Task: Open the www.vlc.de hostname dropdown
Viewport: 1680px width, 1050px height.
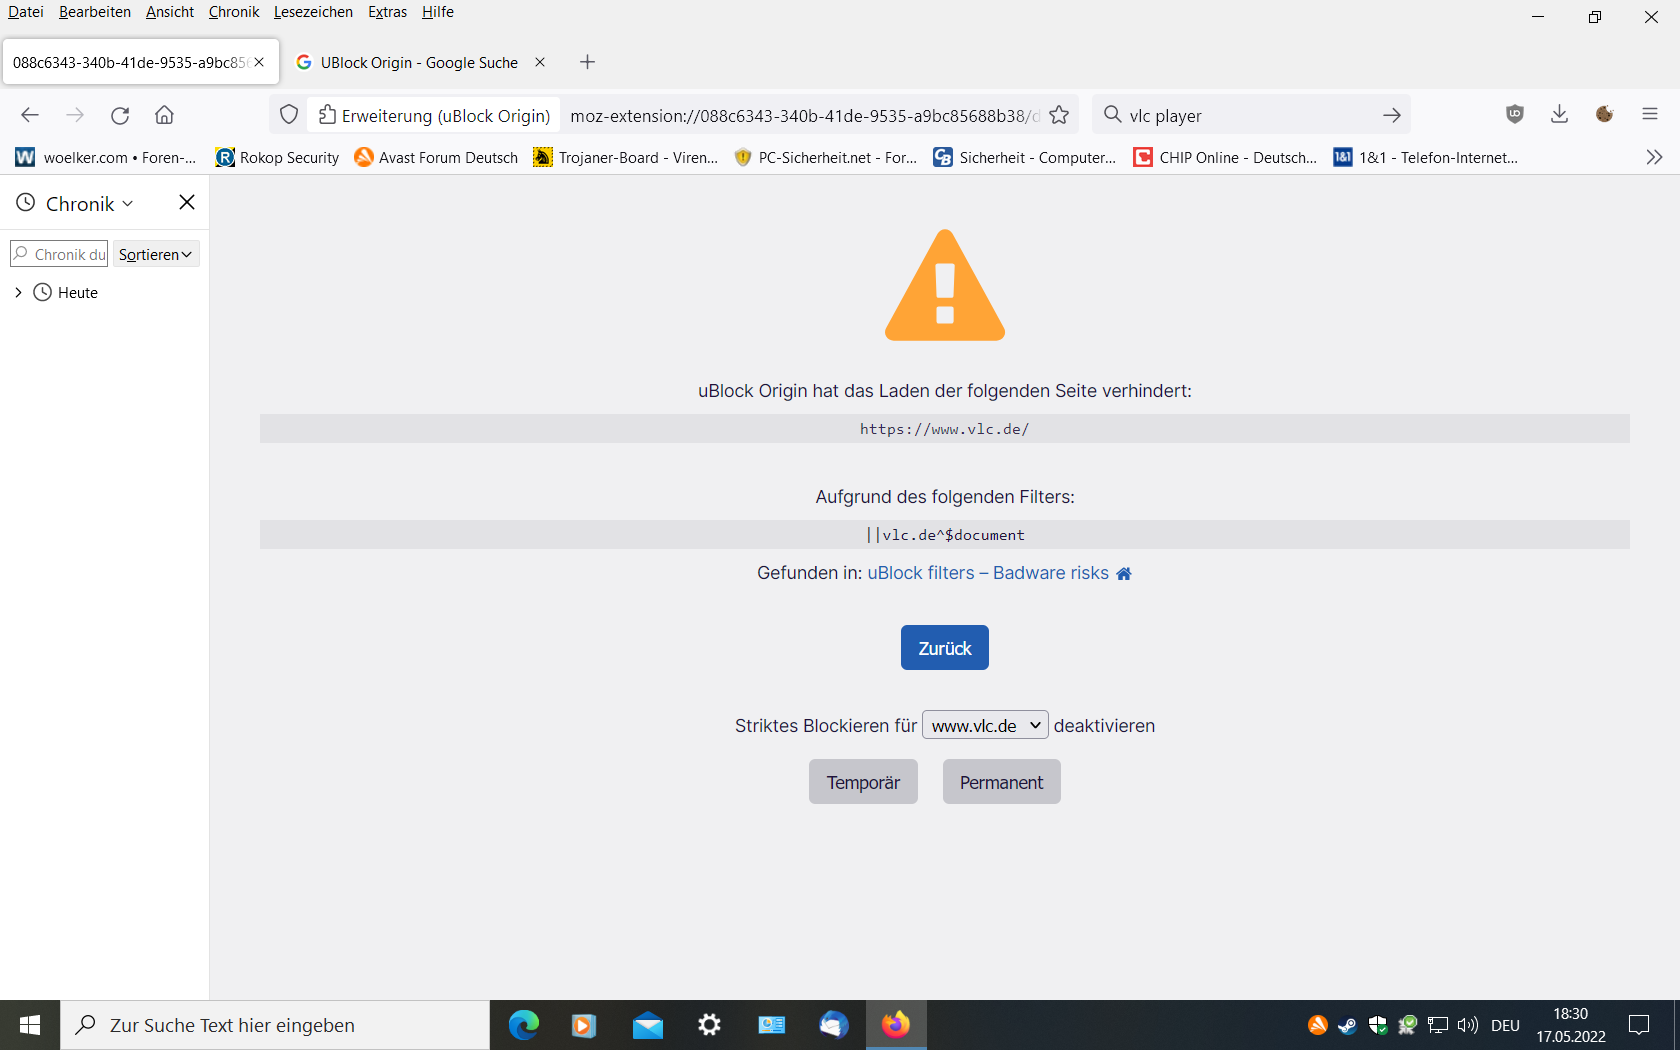Action: 985,725
